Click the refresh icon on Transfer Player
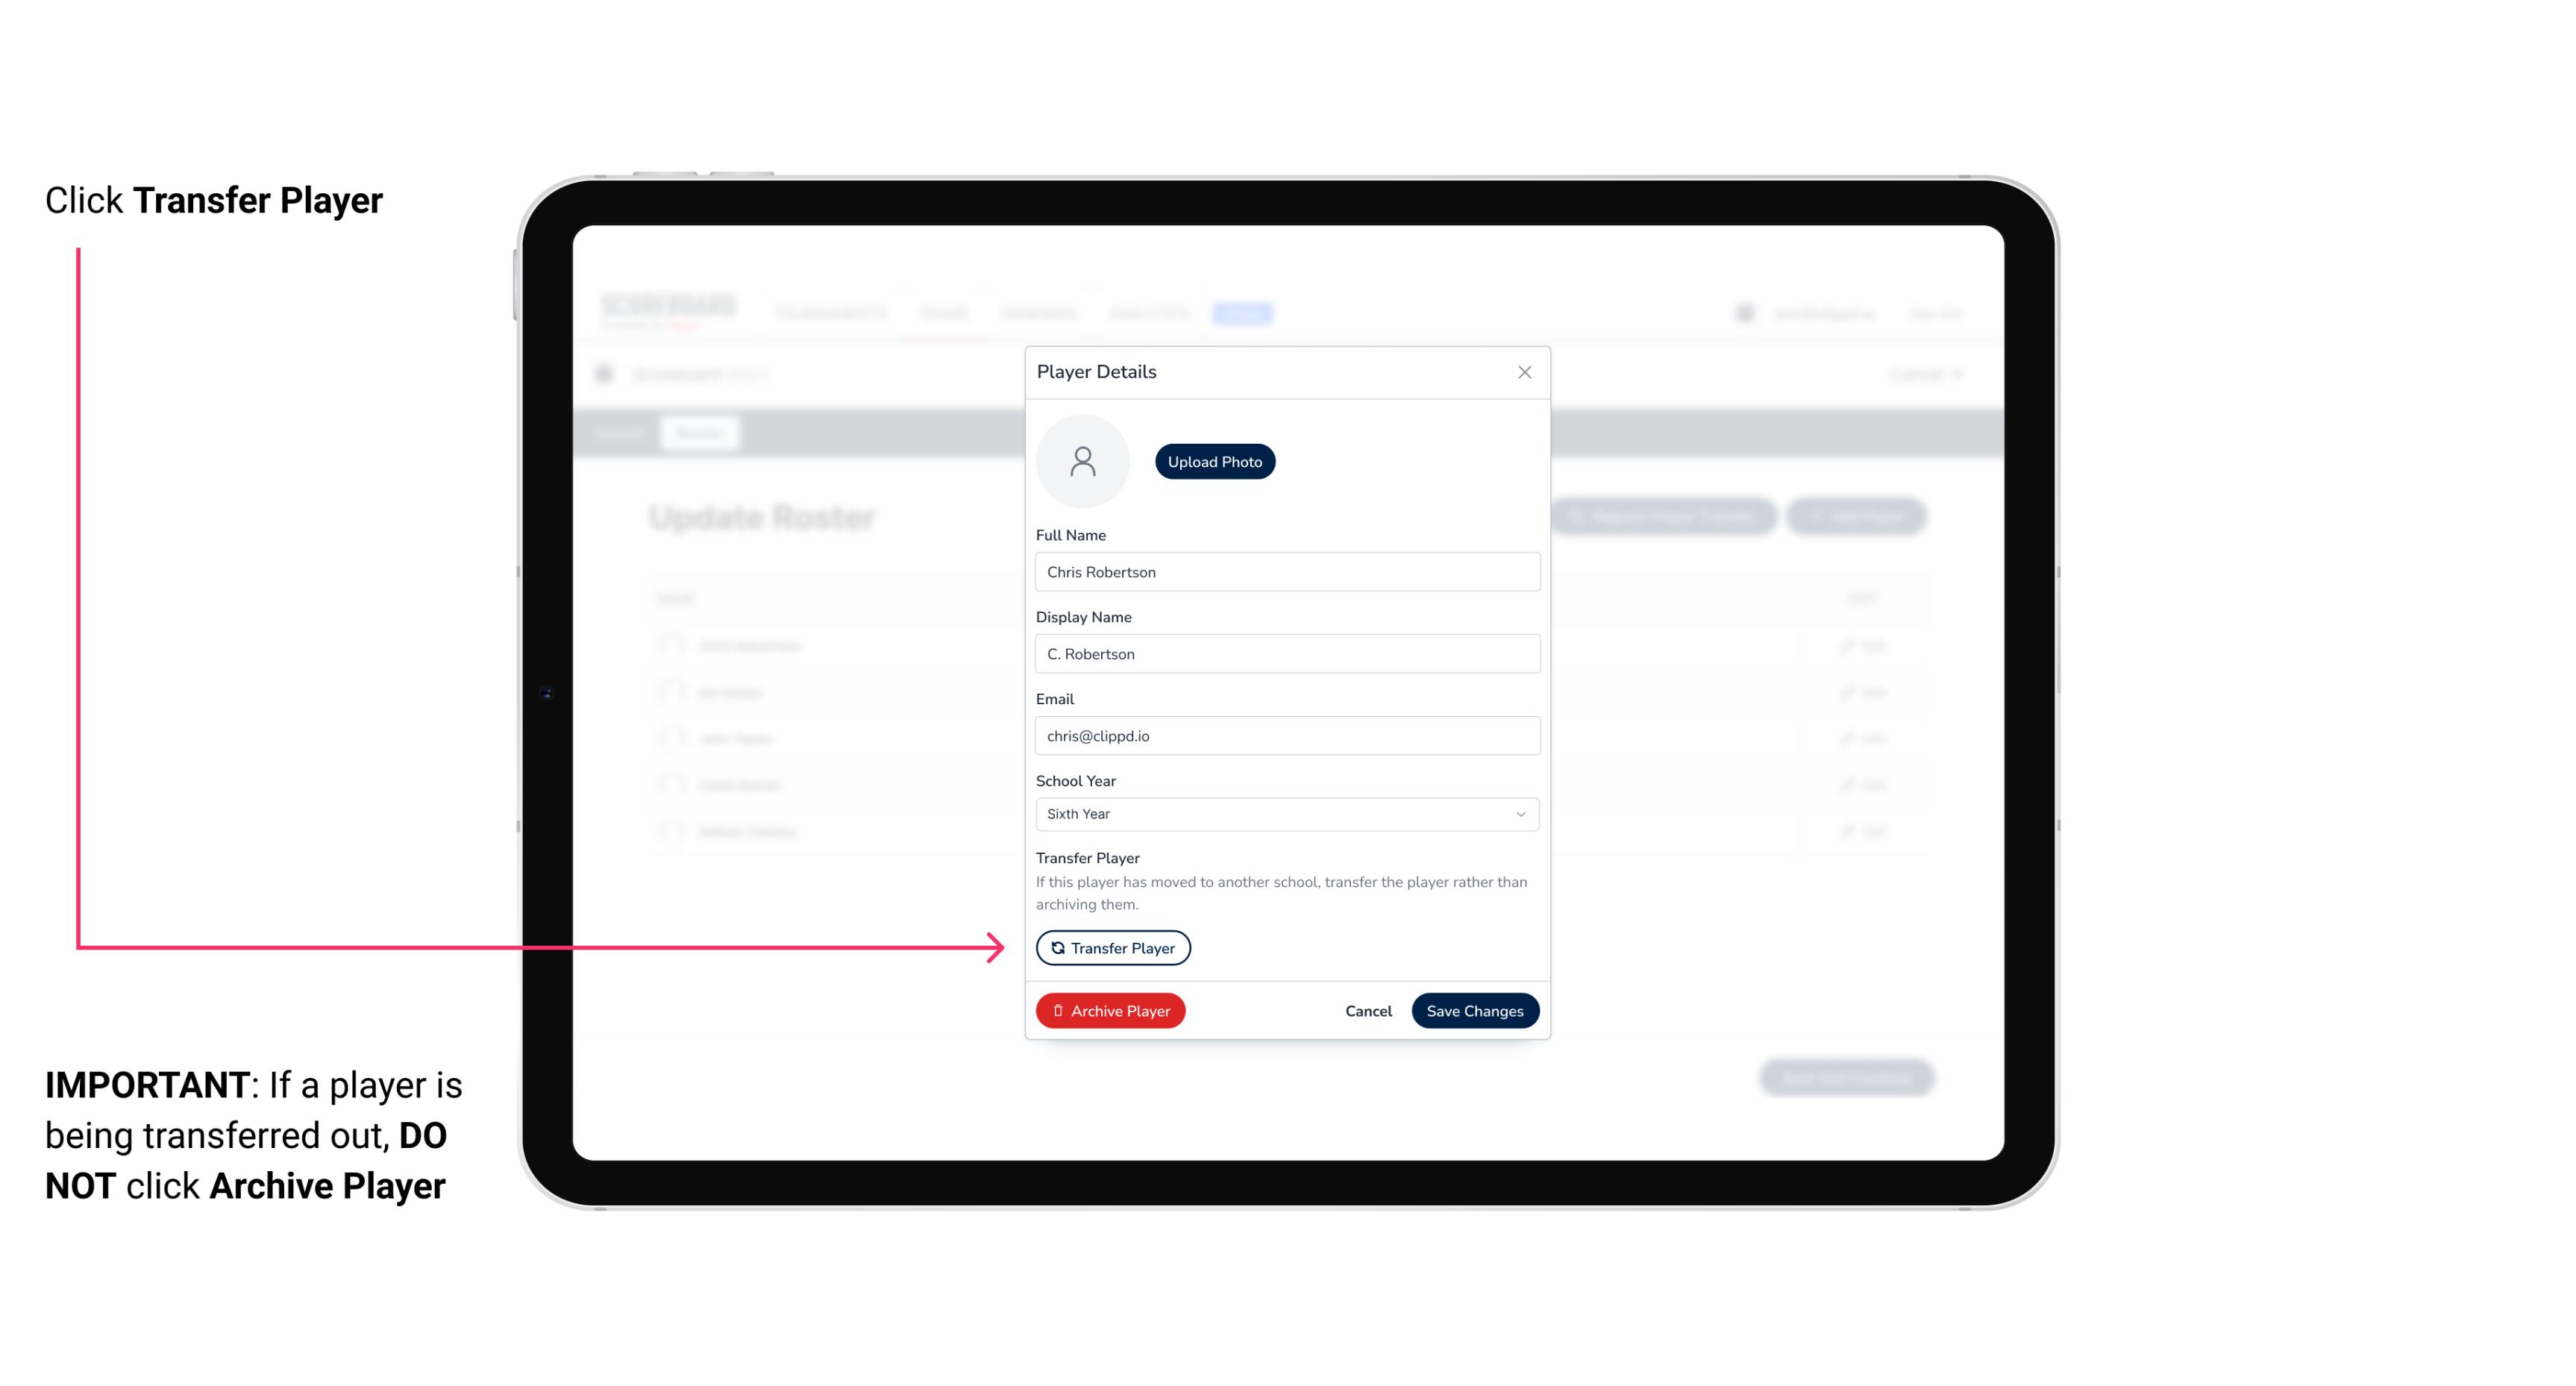This screenshot has height=1386, width=2576. [x=1055, y=947]
